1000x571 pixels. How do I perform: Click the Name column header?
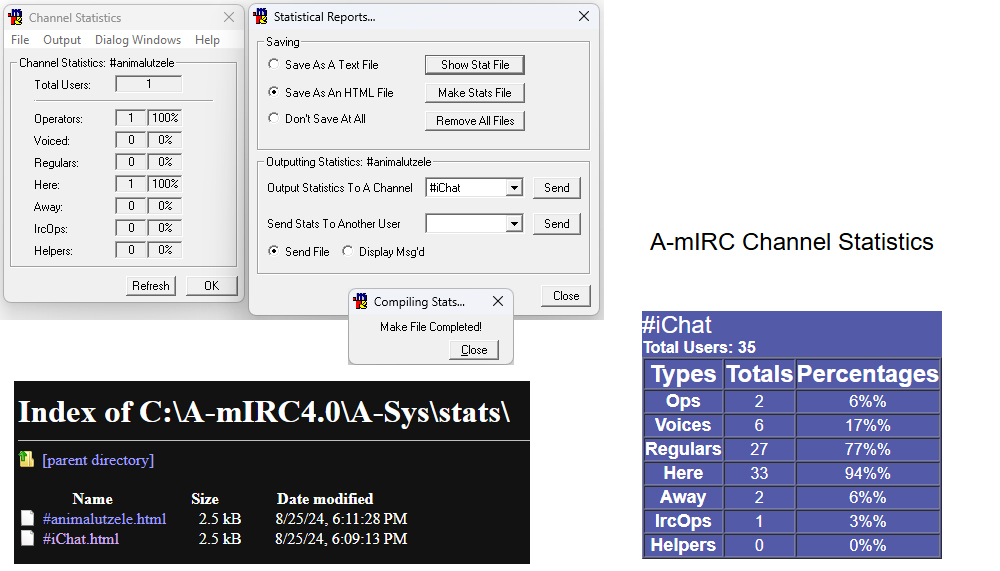point(92,498)
